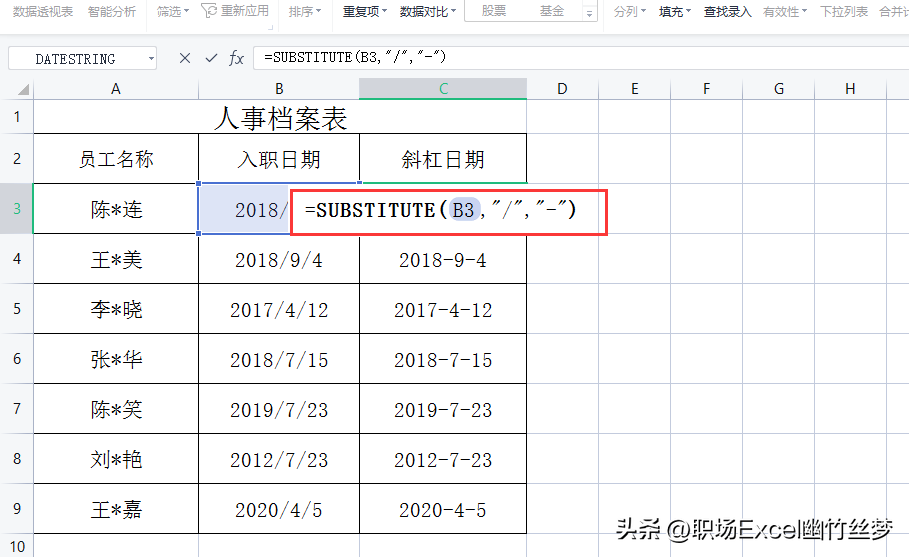Click the result cell 2018-9-4

(x=443, y=259)
